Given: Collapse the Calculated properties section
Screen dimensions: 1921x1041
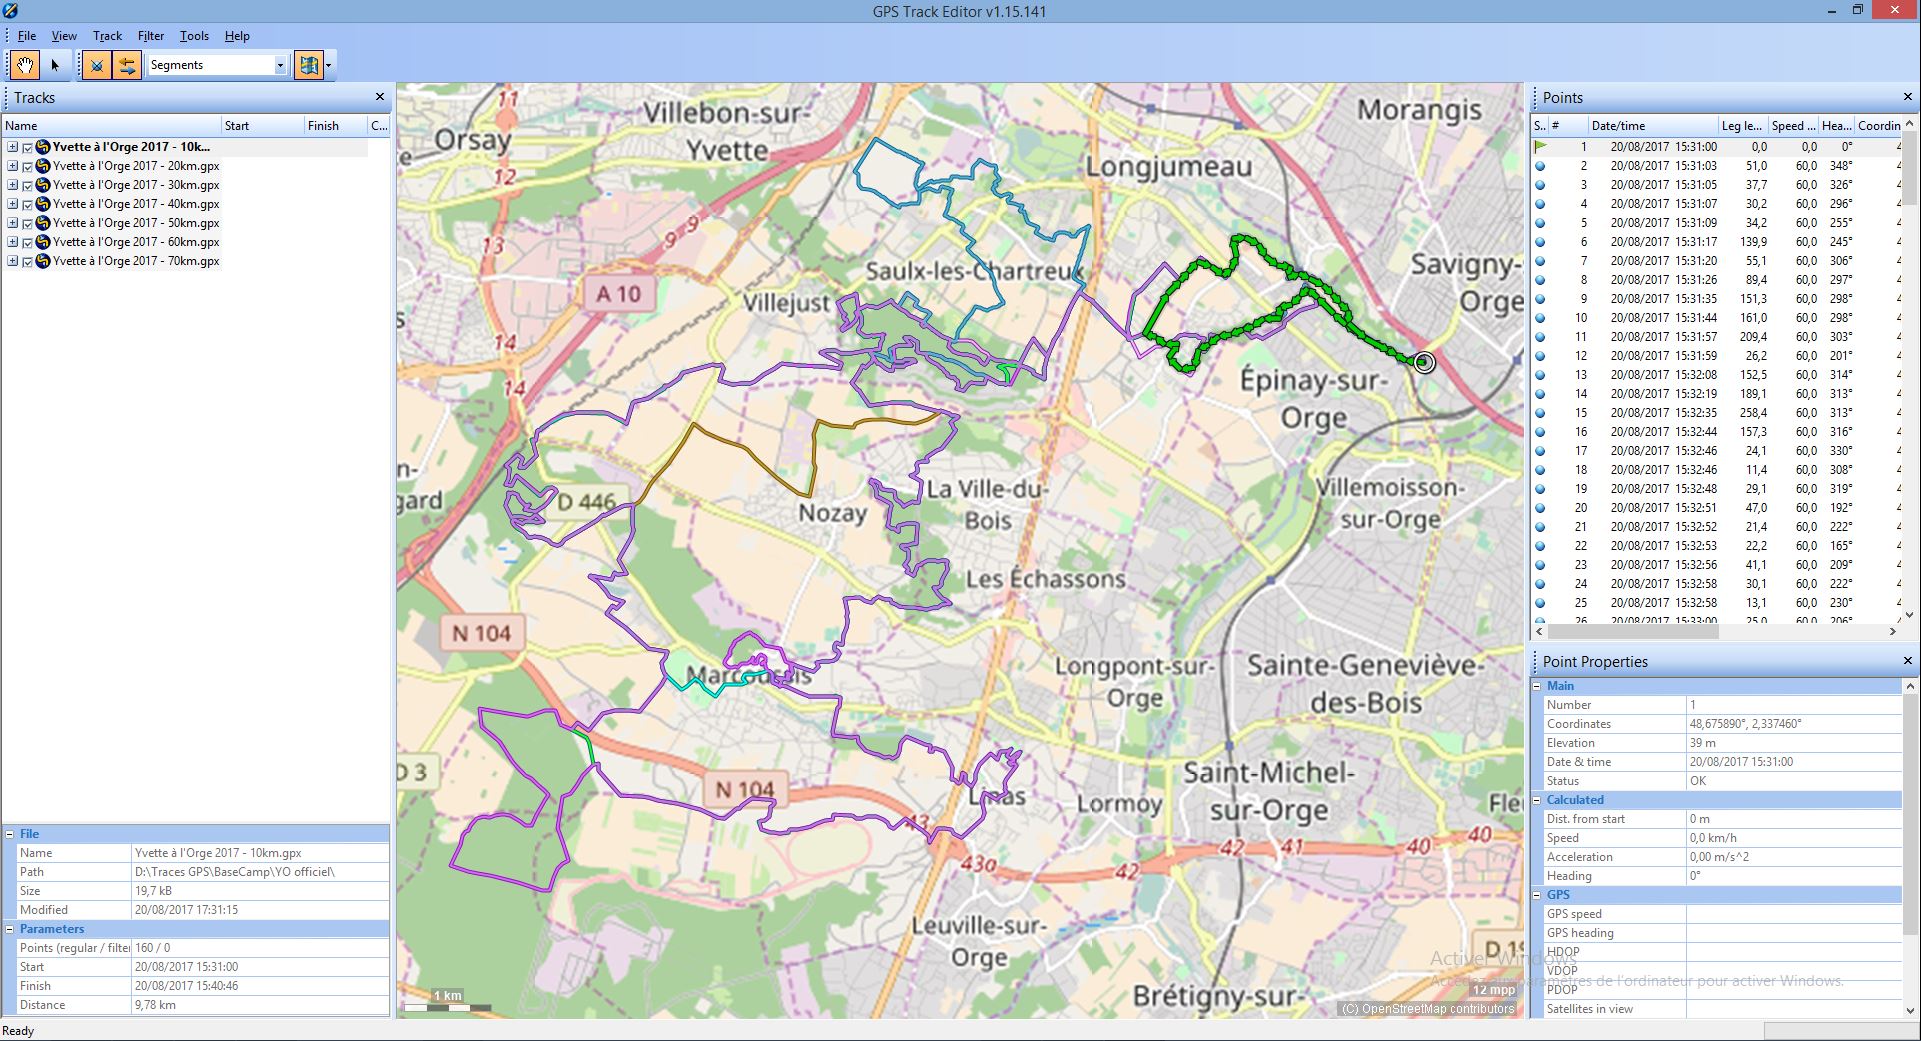Looking at the screenshot, I should pyautogui.click(x=1537, y=800).
